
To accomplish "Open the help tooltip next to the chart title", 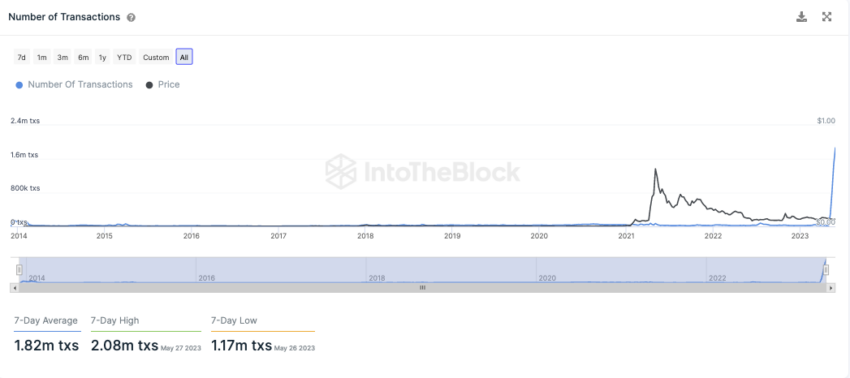I will 131,17.
